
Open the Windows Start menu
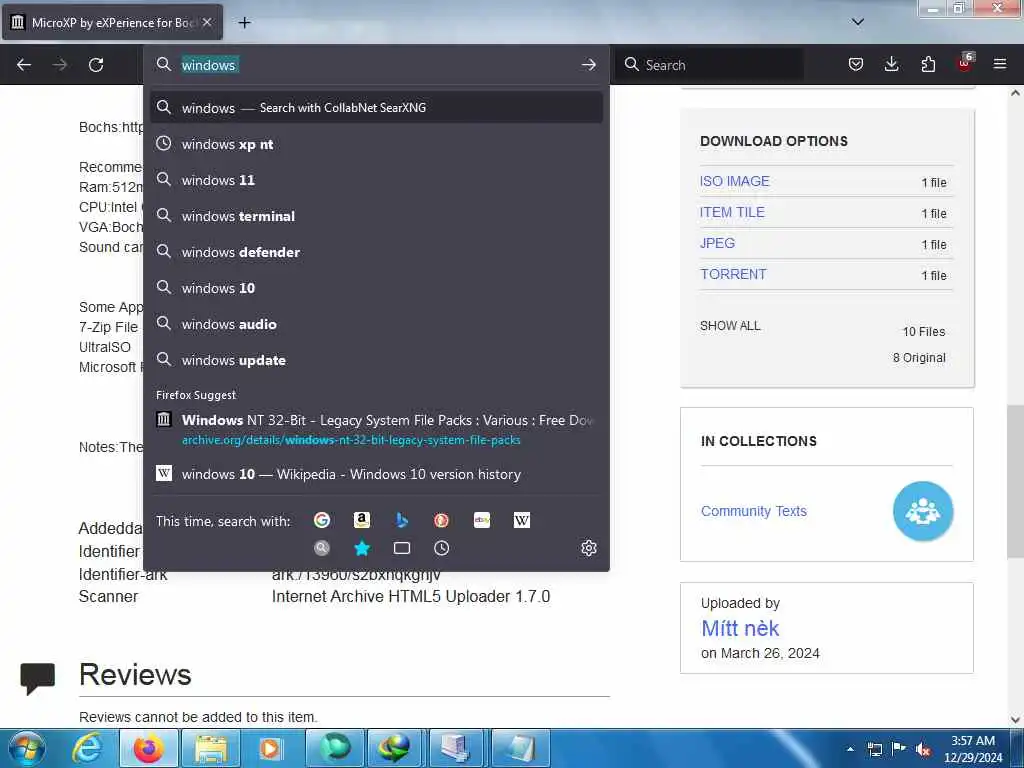(x=27, y=748)
